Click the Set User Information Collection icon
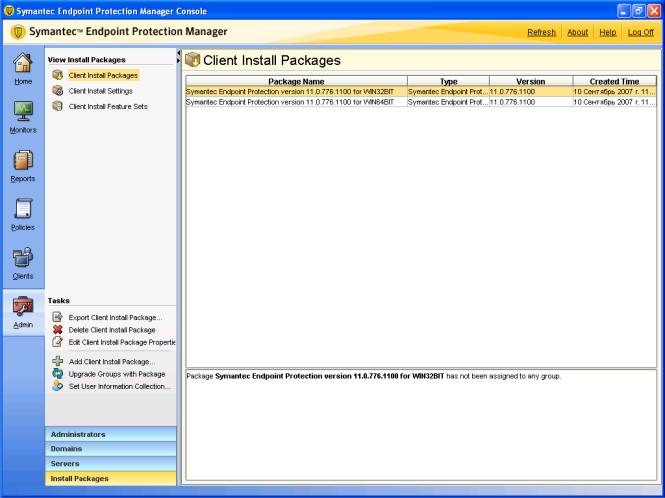Screen dimensions: 665x498 coord(57,386)
